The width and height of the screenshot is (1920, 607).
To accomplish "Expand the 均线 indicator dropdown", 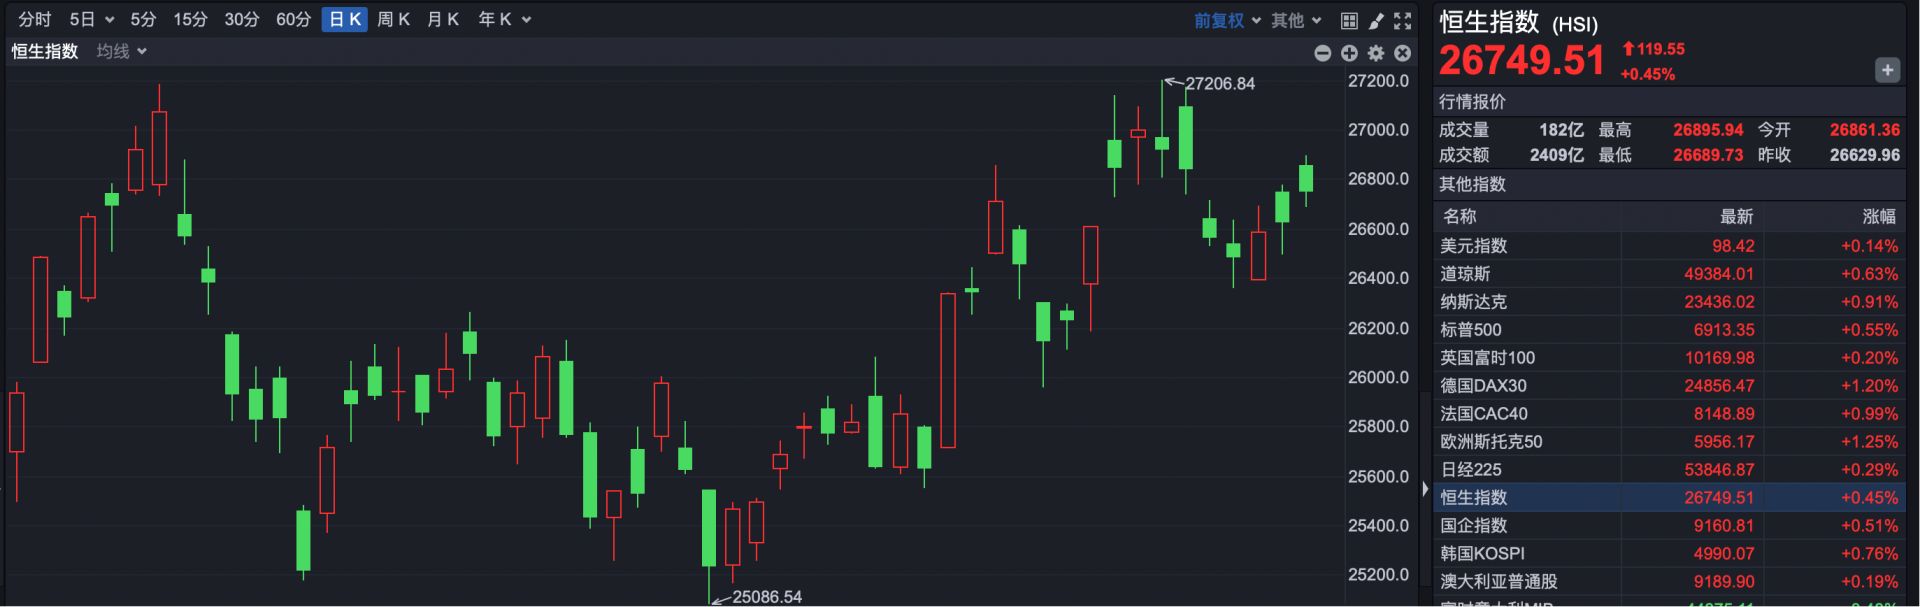I will point(121,51).
